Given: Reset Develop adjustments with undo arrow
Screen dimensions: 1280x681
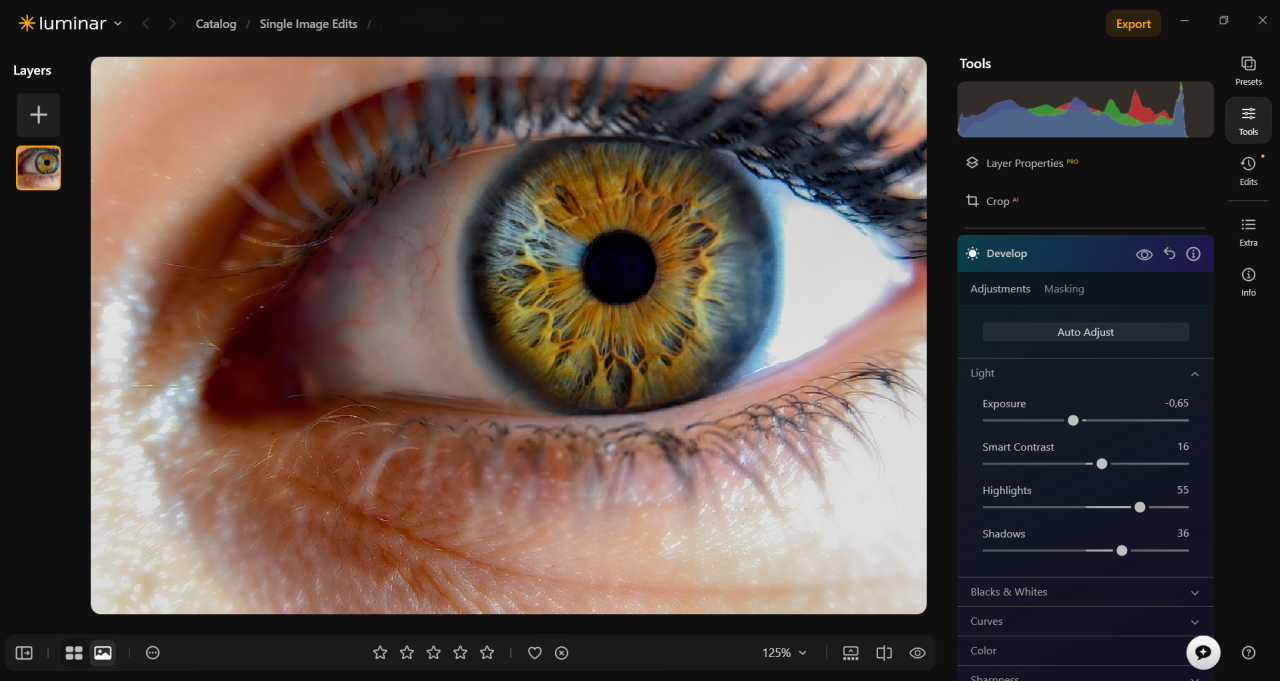Looking at the screenshot, I should click(1169, 254).
